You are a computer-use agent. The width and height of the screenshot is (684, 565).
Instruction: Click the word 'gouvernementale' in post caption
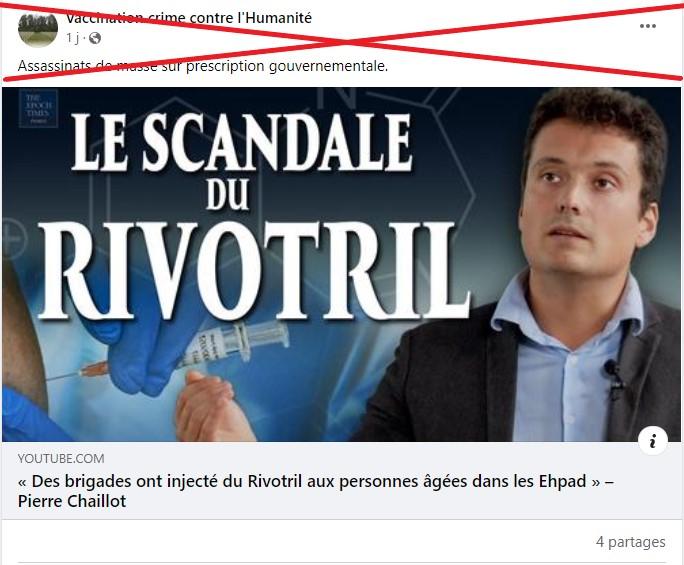click(x=328, y=66)
